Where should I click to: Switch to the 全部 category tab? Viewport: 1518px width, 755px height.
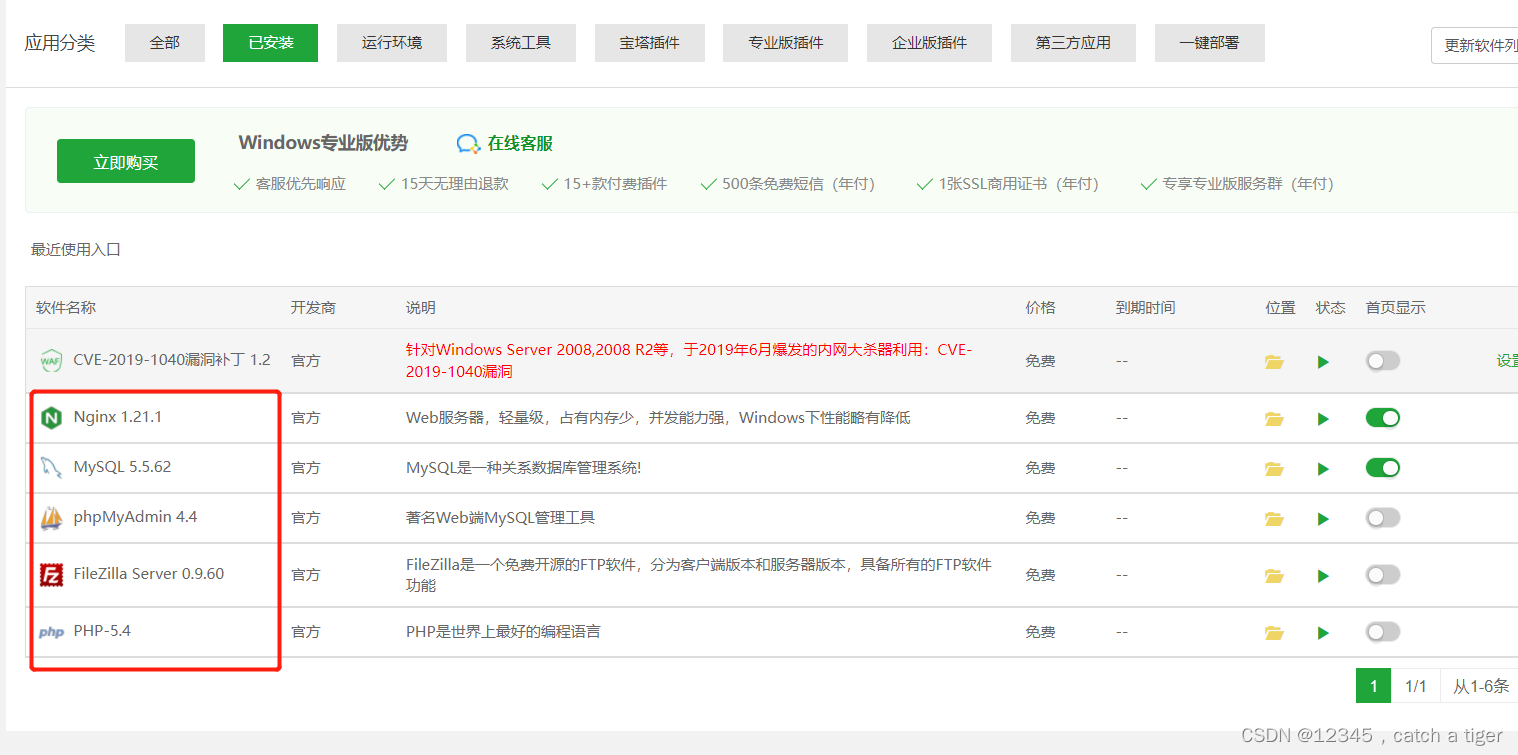(165, 43)
